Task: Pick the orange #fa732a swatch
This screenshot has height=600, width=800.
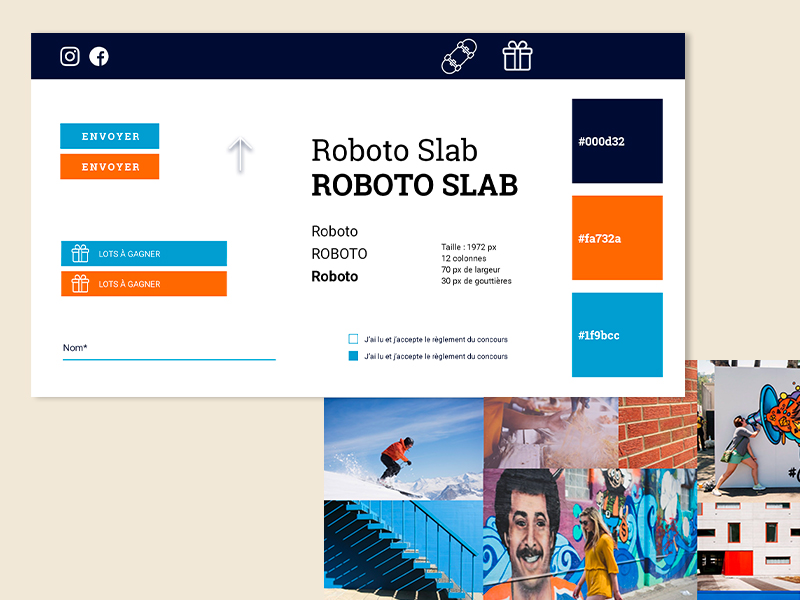Action: (617, 238)
